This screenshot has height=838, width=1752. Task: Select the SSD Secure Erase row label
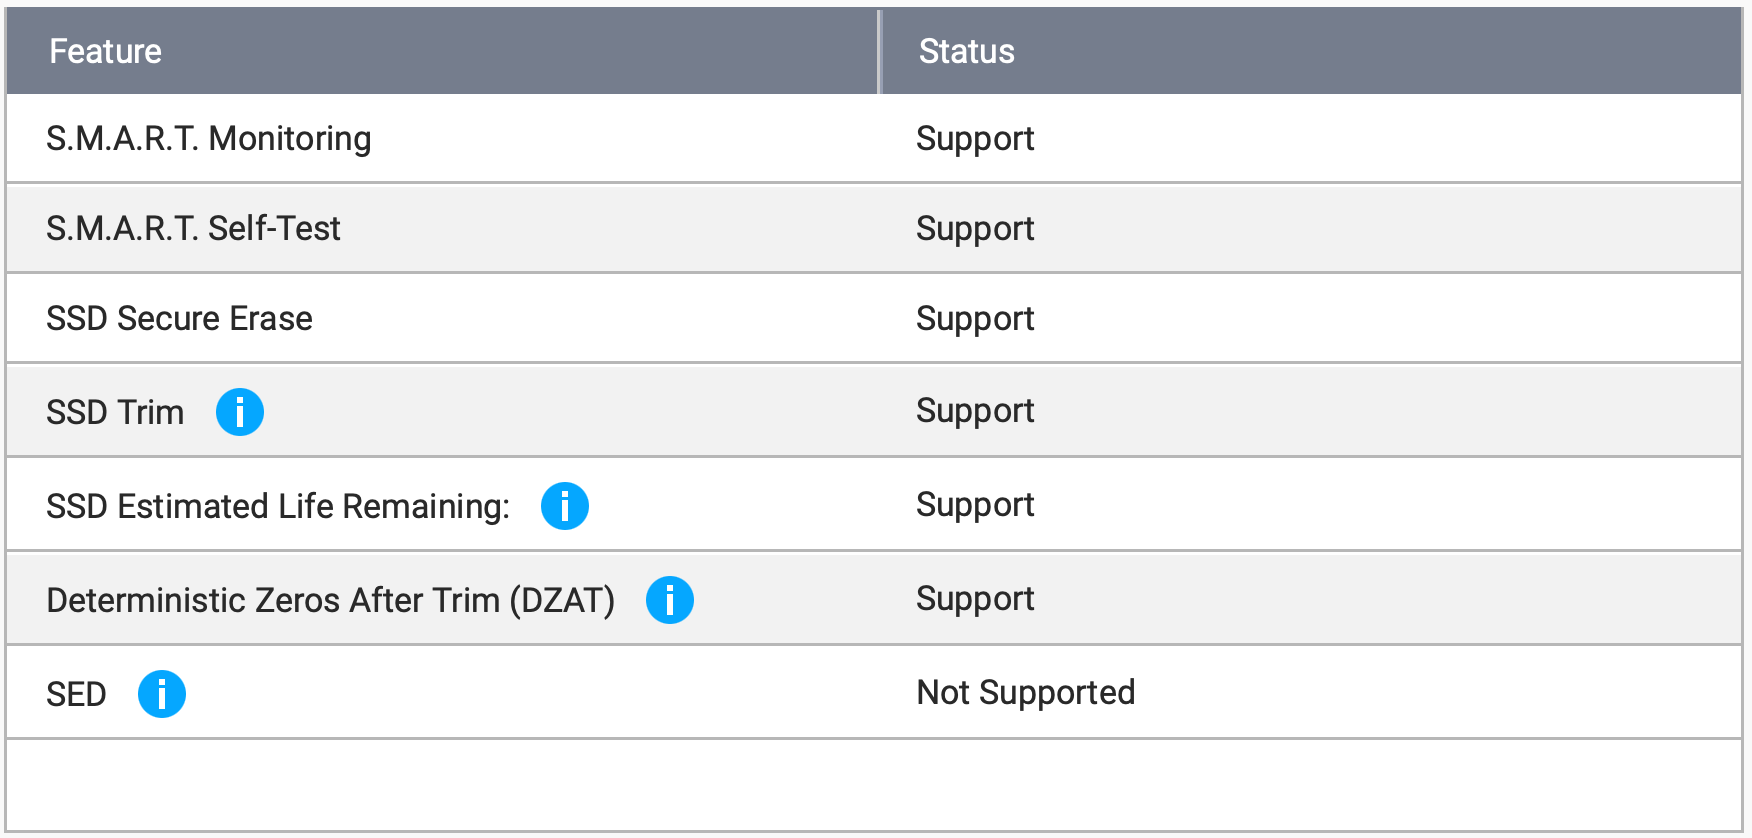click(x=180, y=318)
